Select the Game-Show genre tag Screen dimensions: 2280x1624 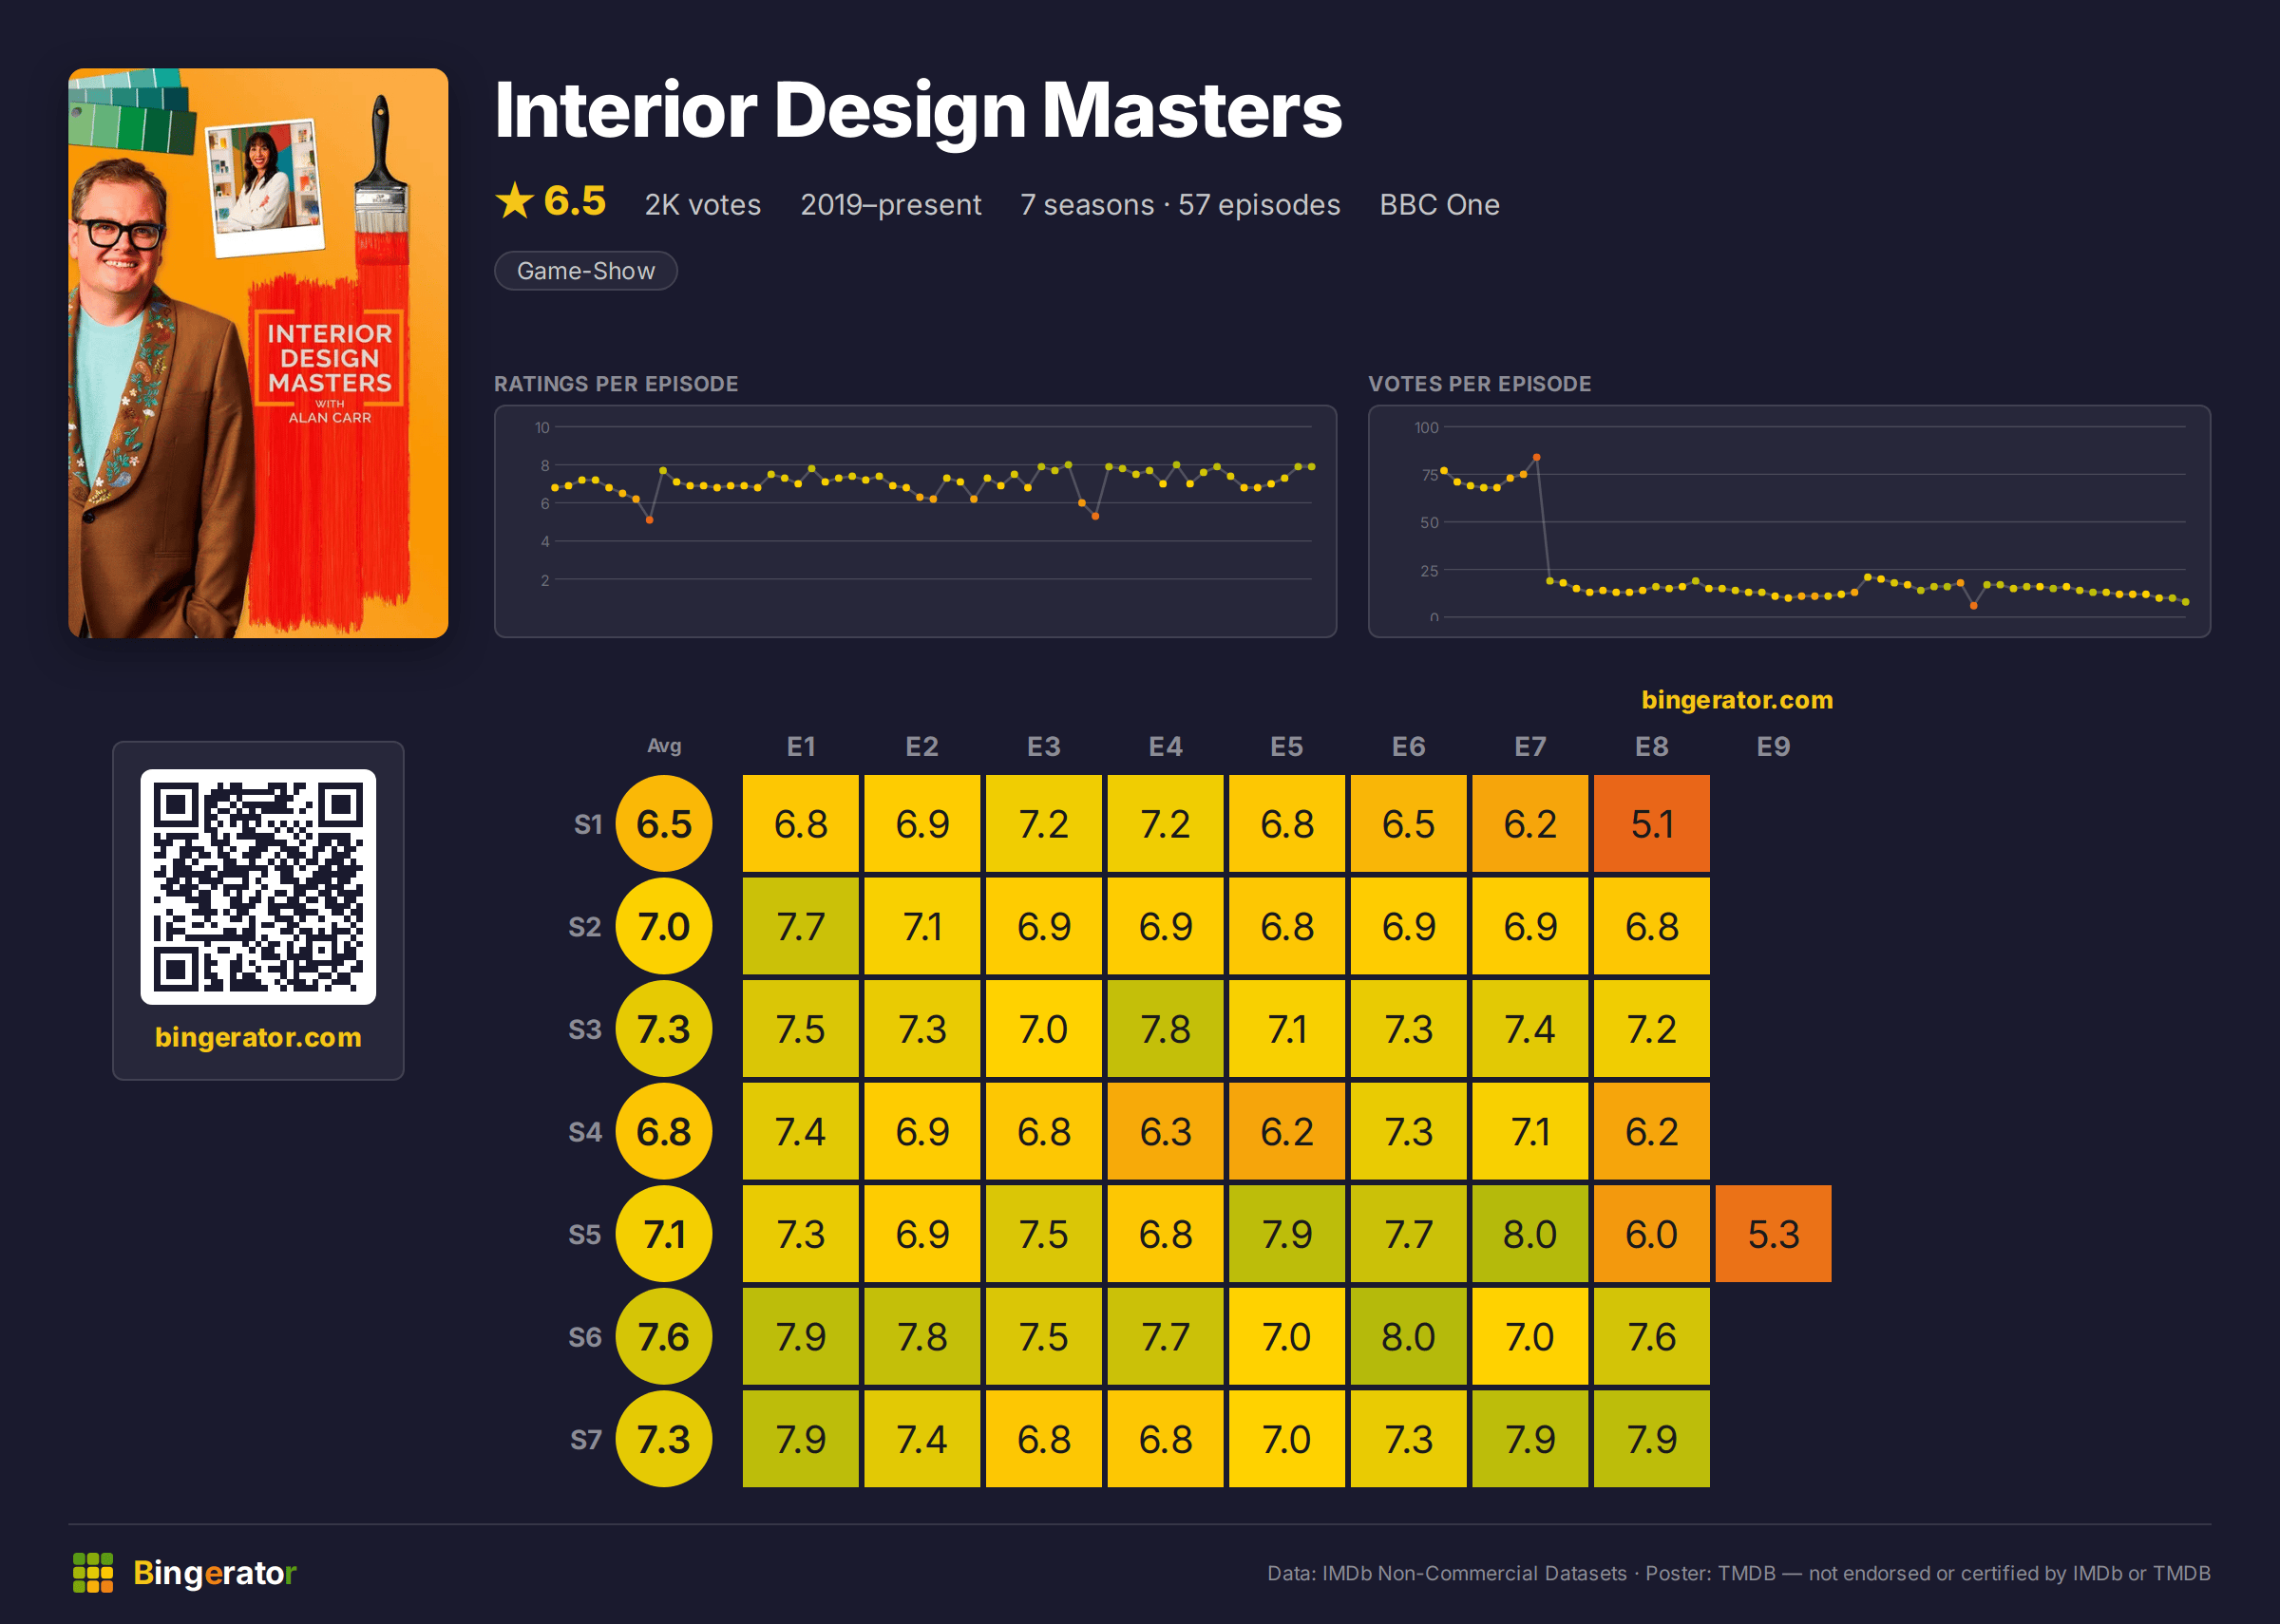[586, 271]
